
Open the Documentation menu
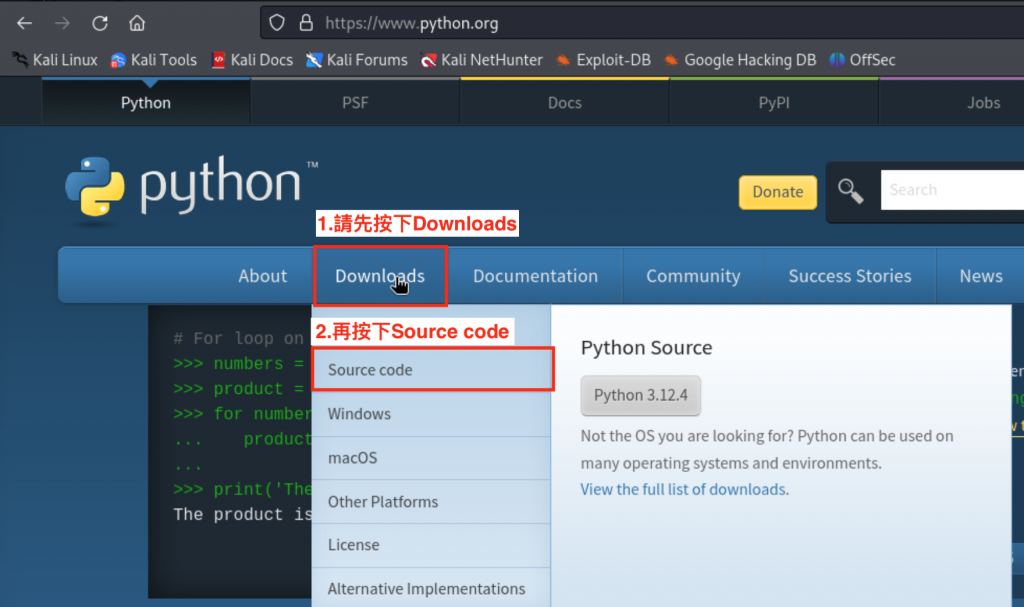point(536,276)
